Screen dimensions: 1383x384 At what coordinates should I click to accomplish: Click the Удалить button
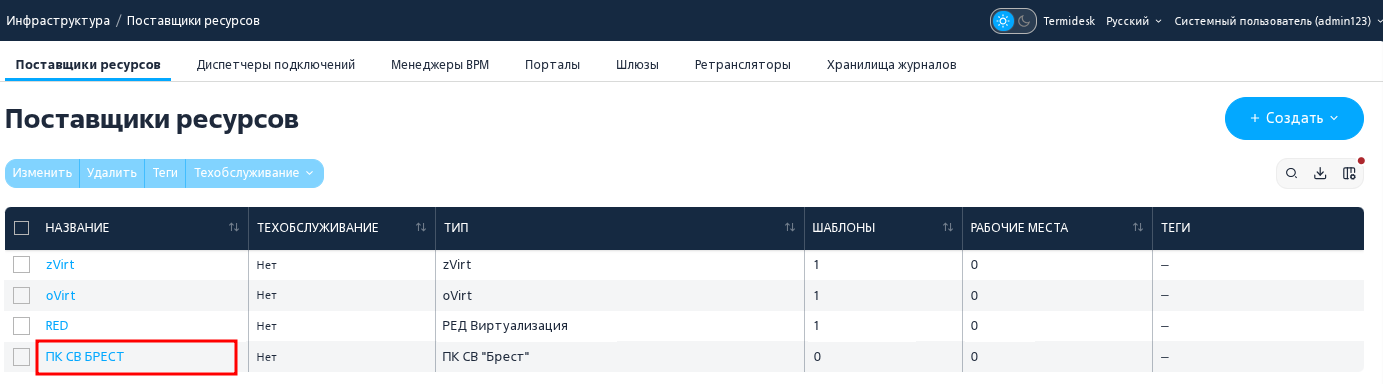click(x=112, y=173)
